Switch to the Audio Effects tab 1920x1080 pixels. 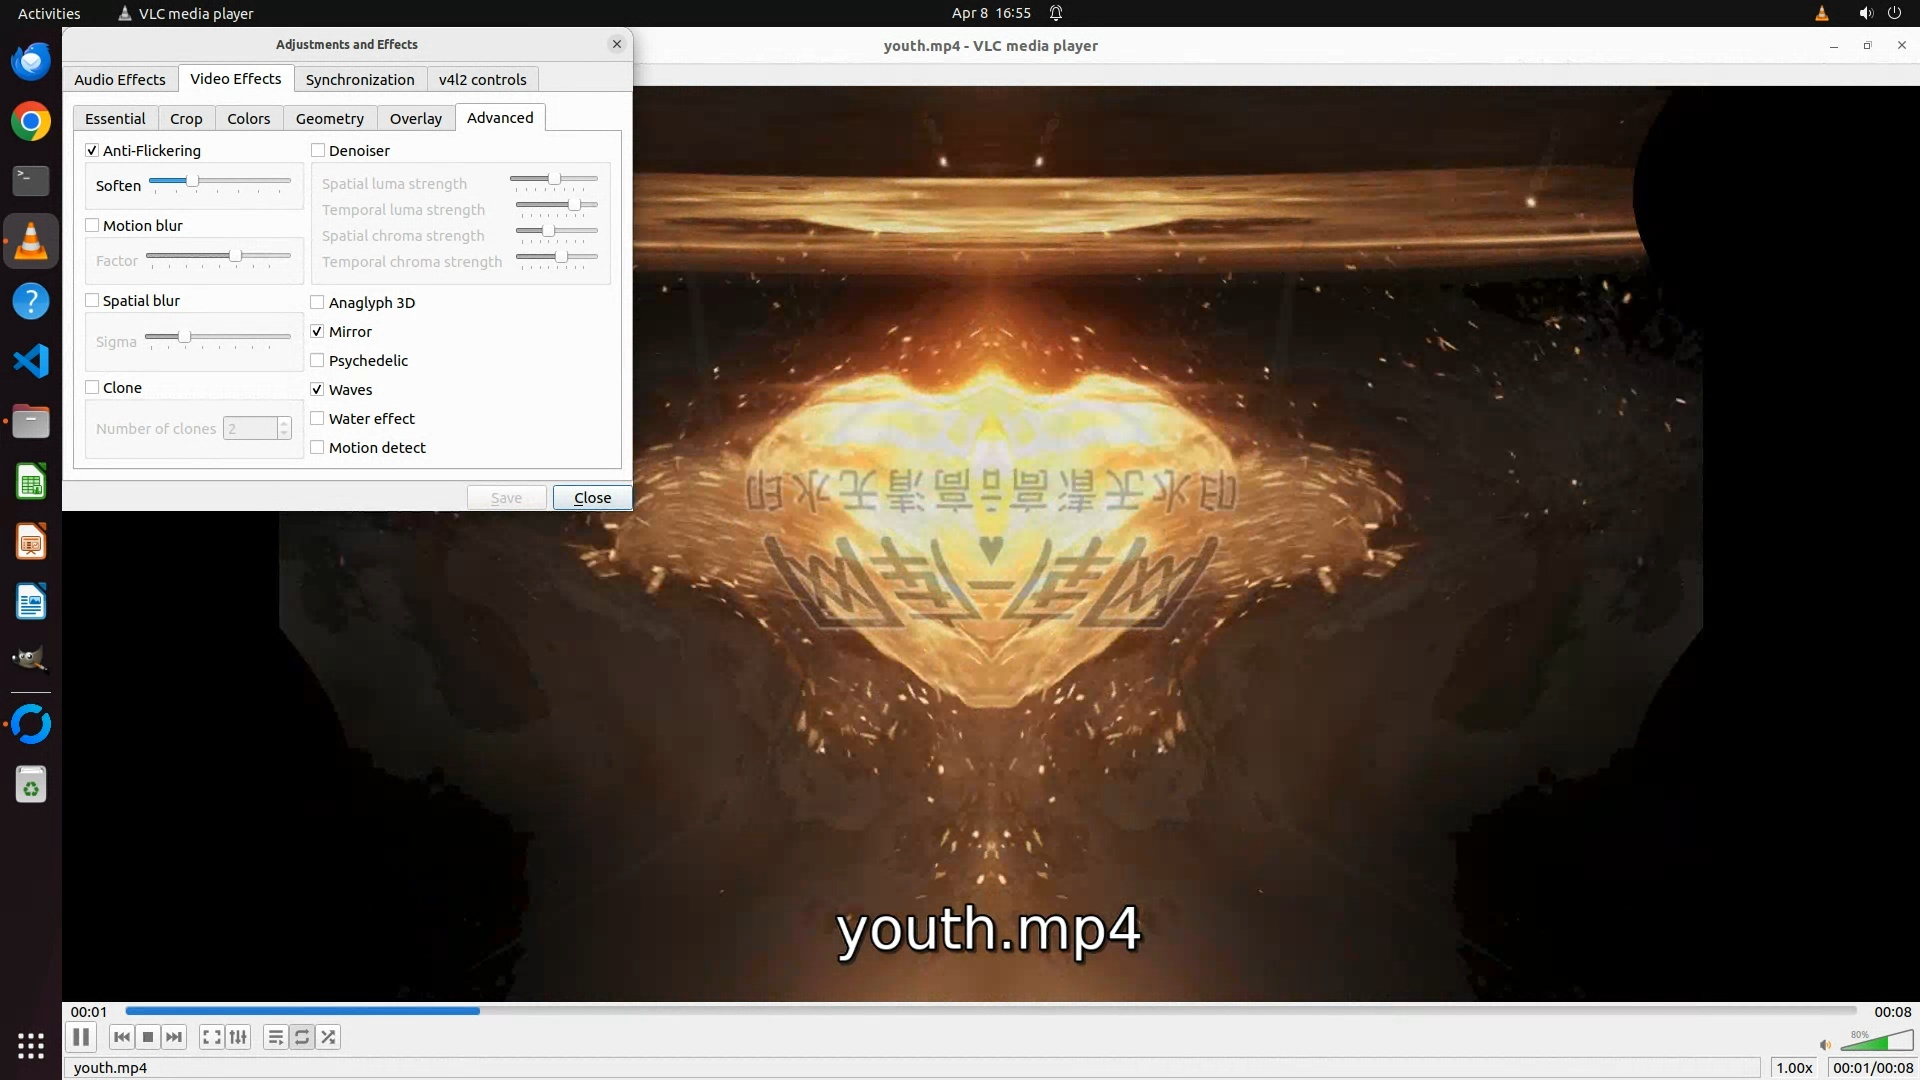[x=119, y=79]
